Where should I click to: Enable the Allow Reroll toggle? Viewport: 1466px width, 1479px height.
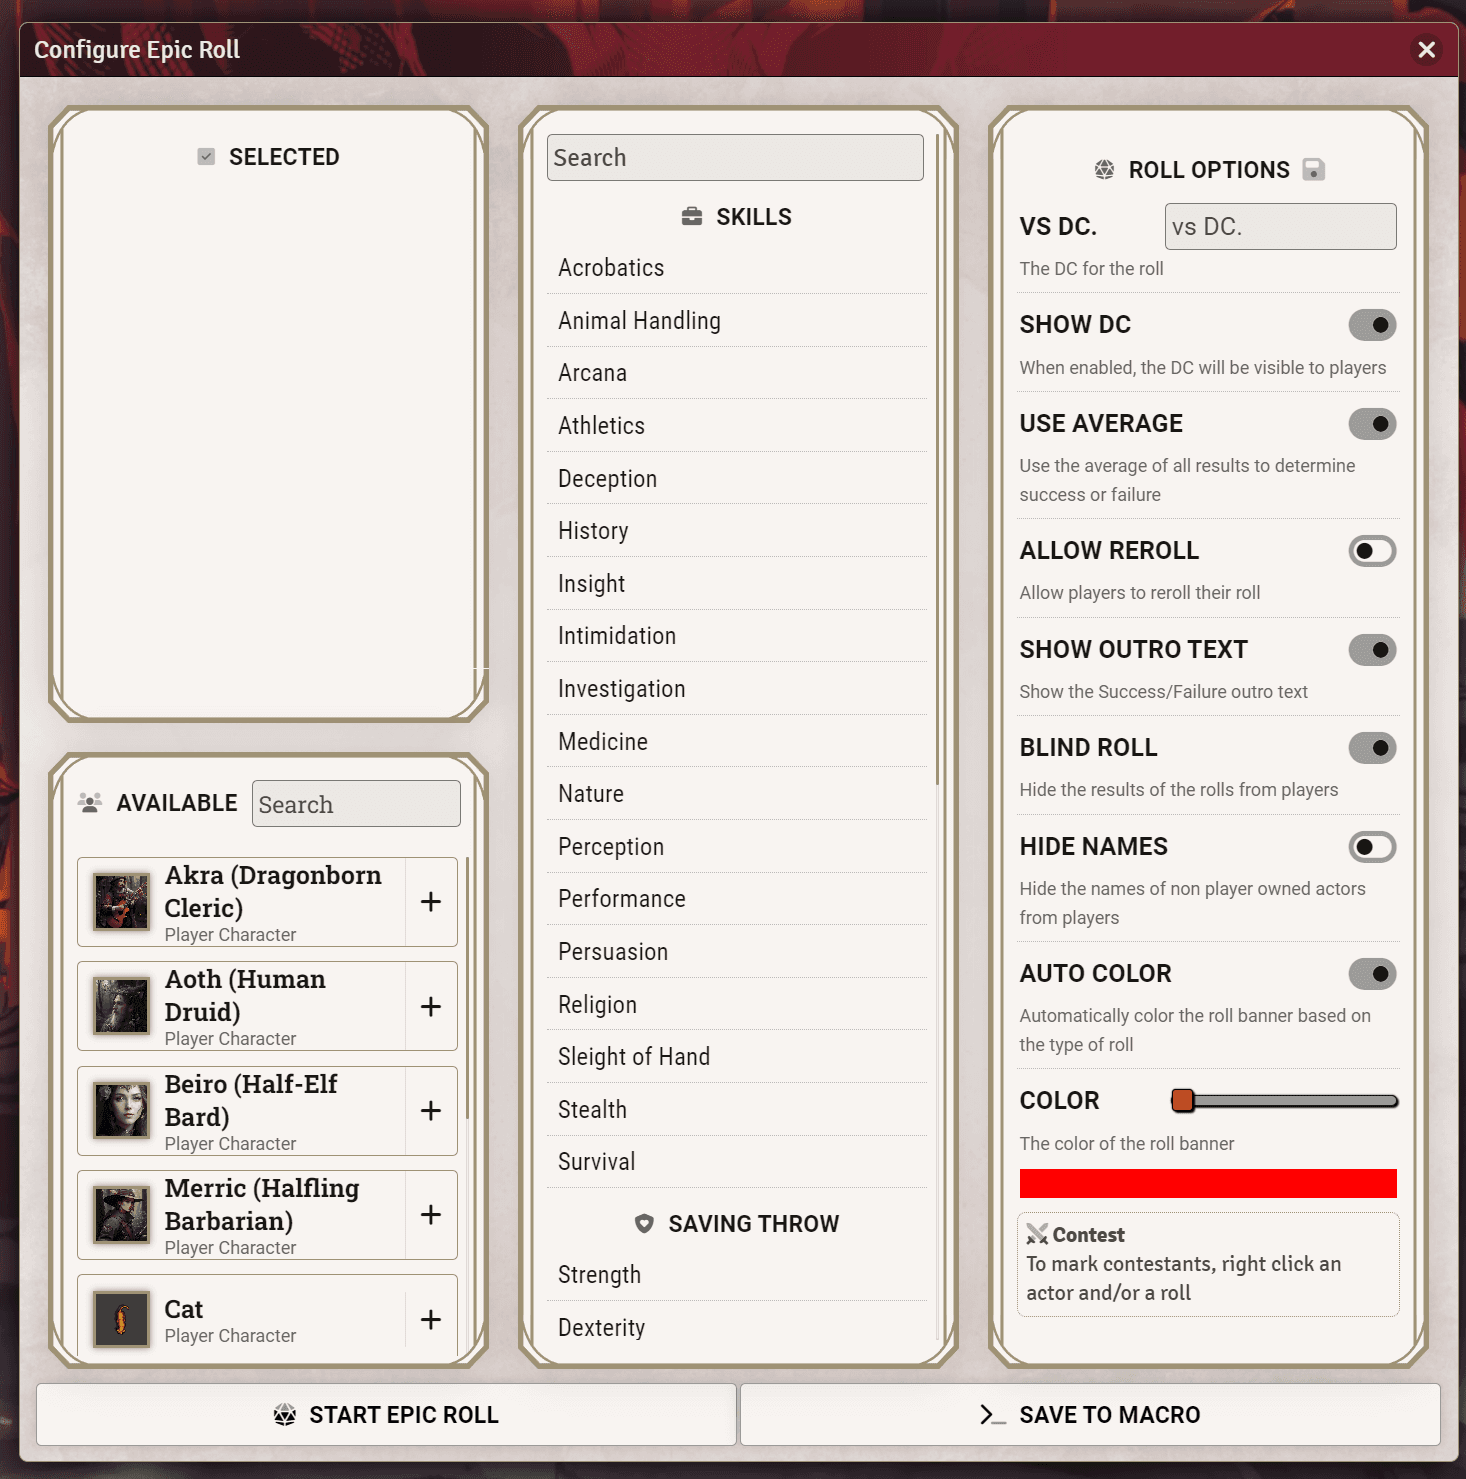pyautogui.click(x=1372, y=551)
